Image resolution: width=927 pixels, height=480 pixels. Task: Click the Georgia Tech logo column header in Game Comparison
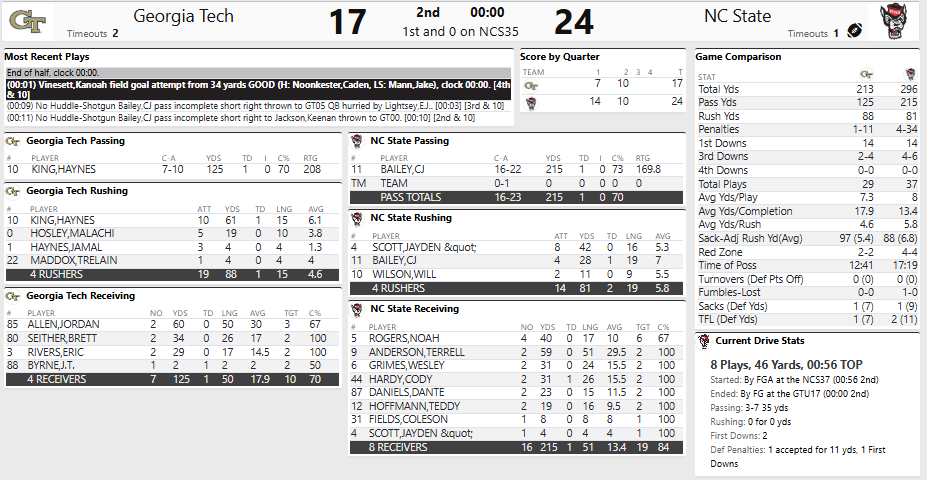pos(867,75)
